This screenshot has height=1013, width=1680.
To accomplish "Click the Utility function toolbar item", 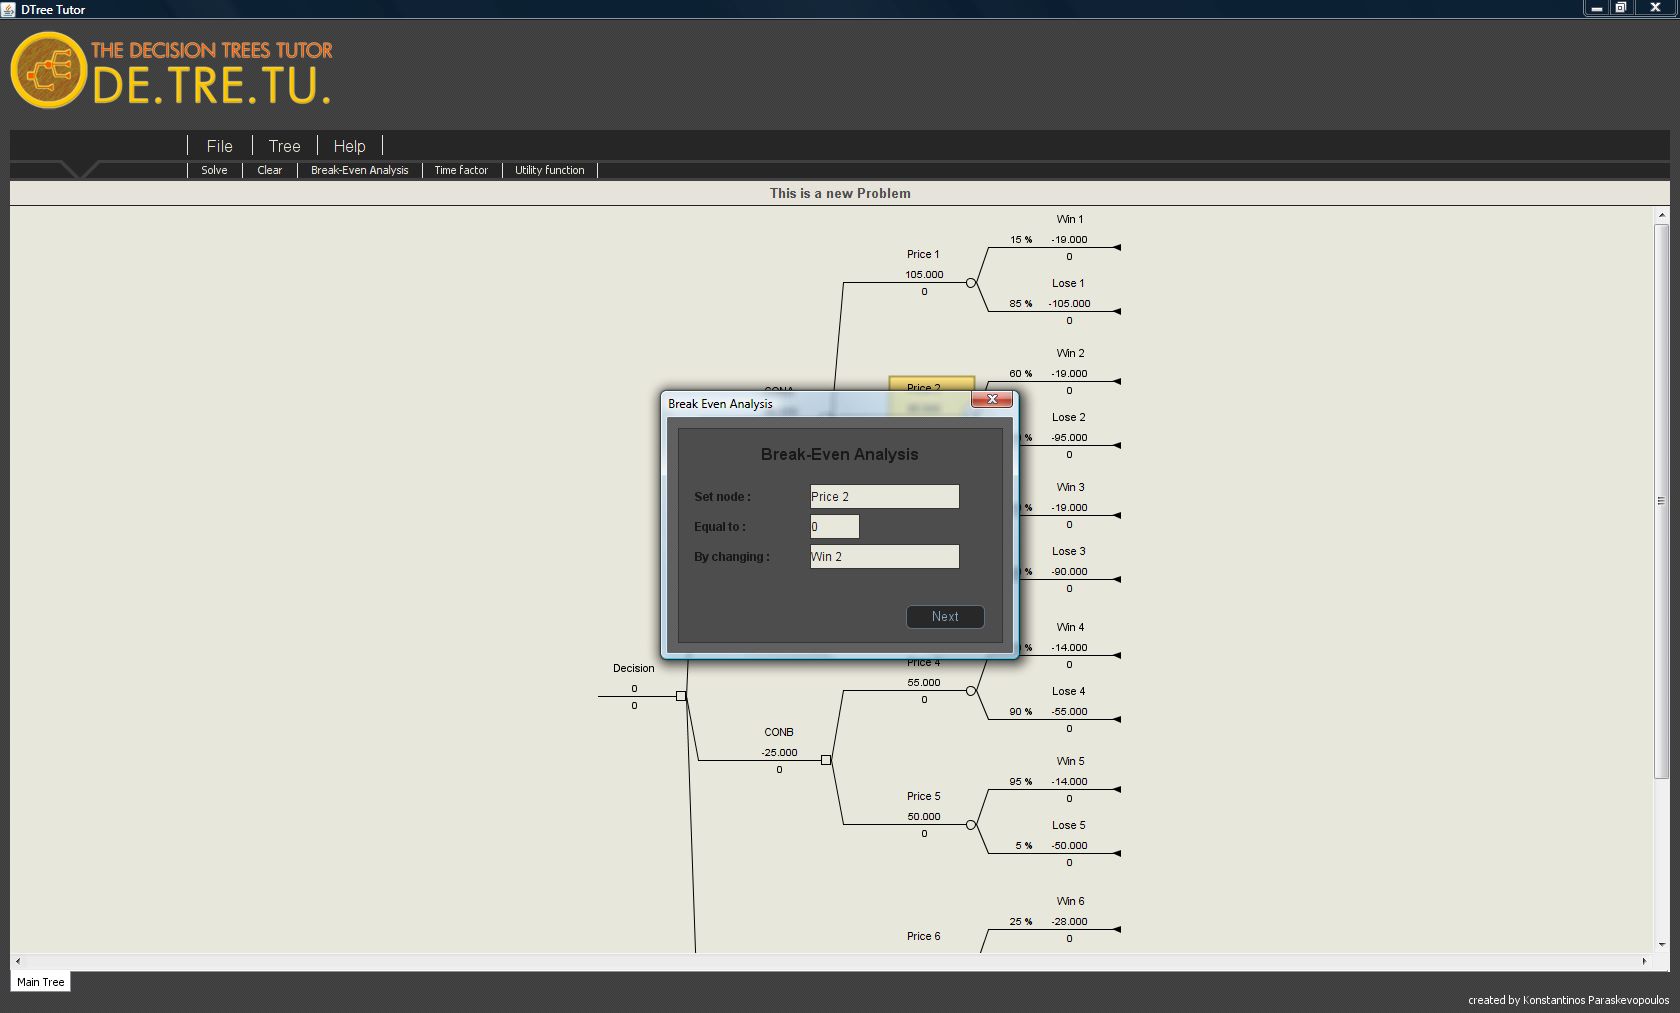I will (549, 170).
